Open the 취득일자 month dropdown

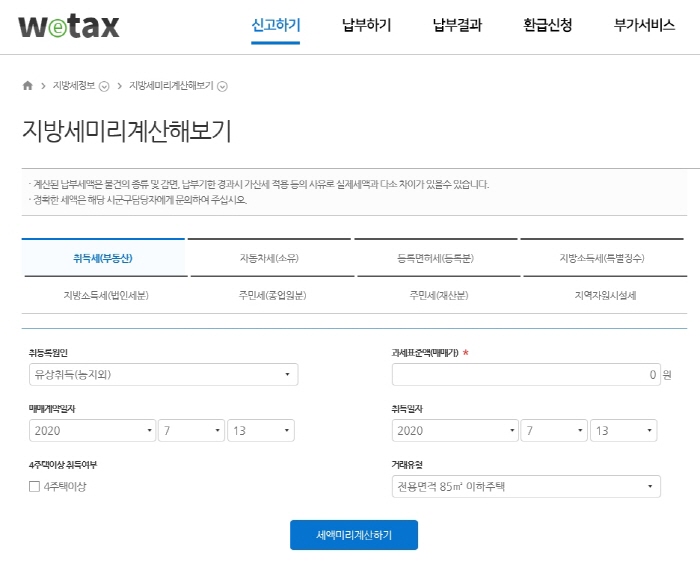coord(553,431)
